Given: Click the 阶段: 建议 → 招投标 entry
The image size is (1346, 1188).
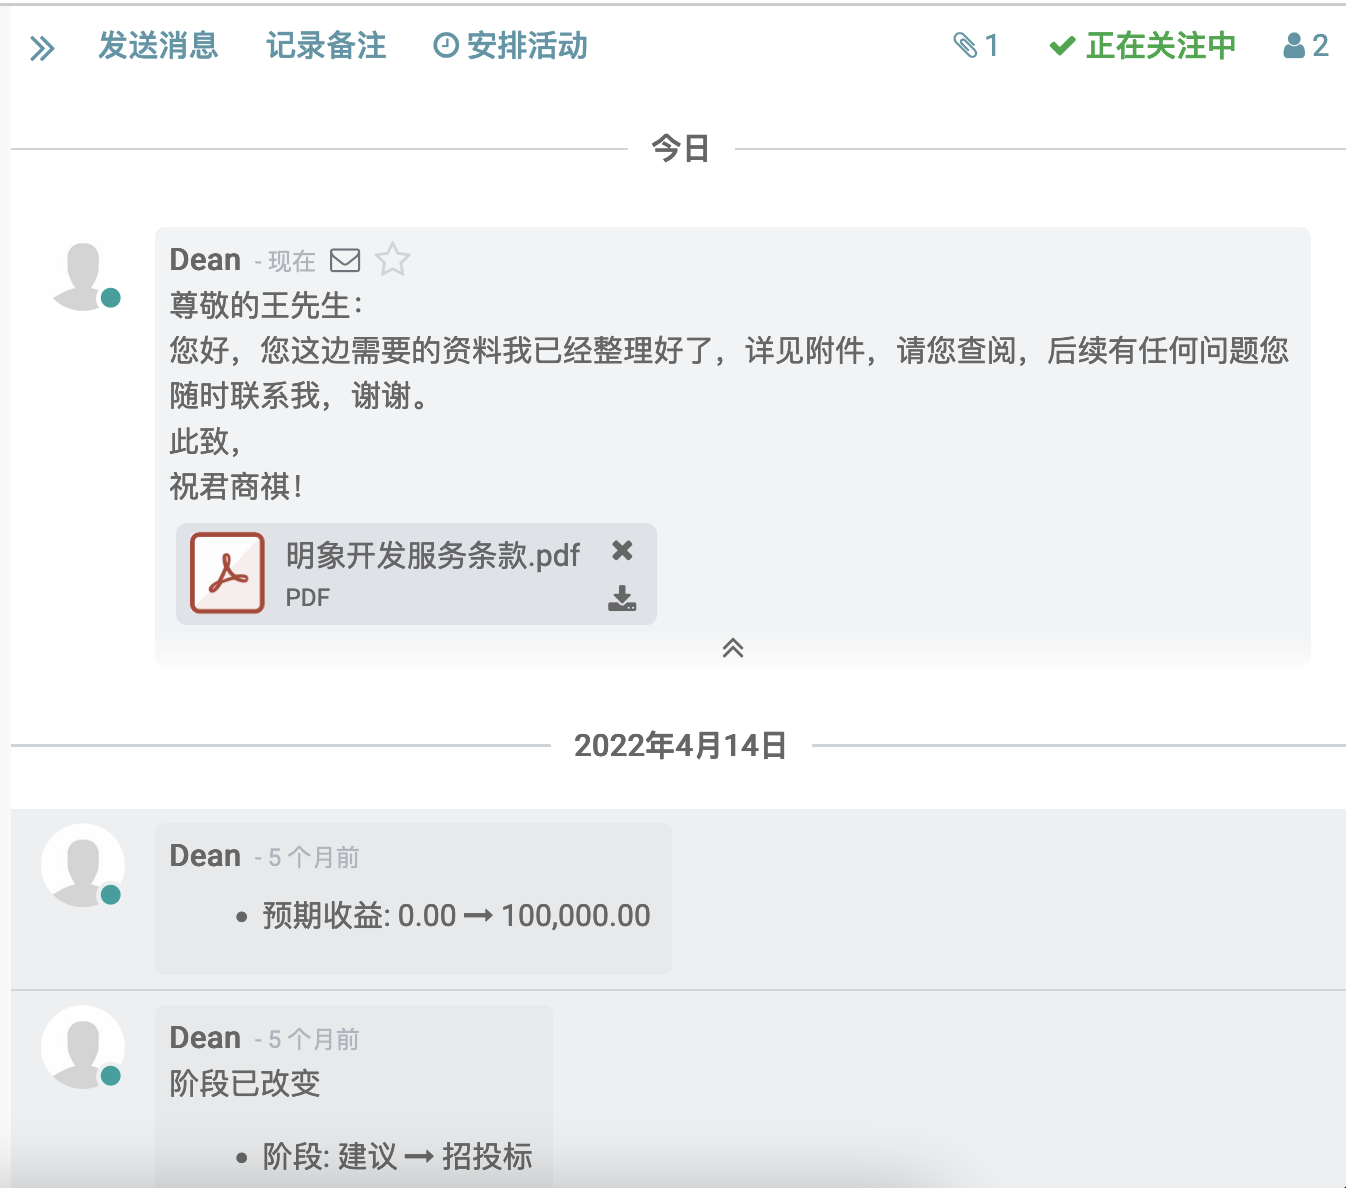Looking at the screenshot, I should pos(397,1157).
